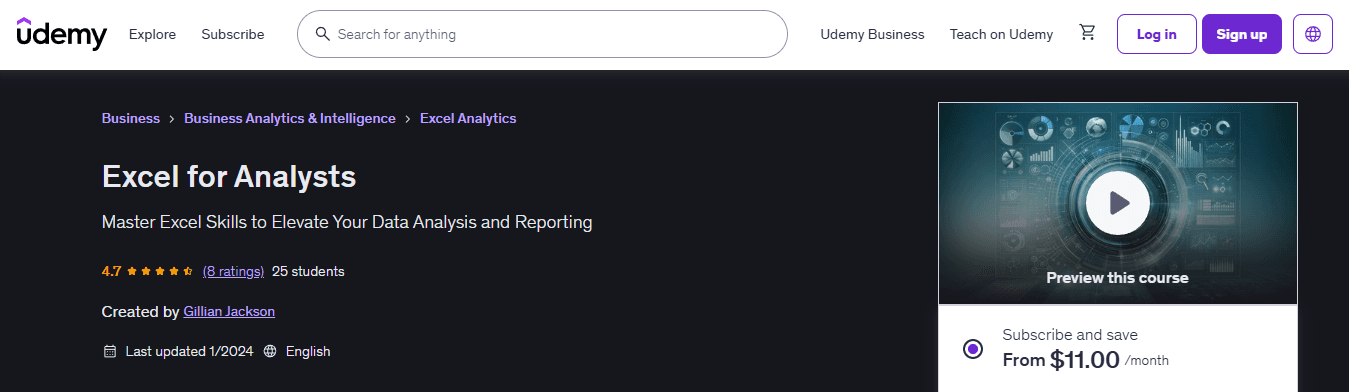
Task: Click the Last updated 1/2024 text
Action: (190, 351)
